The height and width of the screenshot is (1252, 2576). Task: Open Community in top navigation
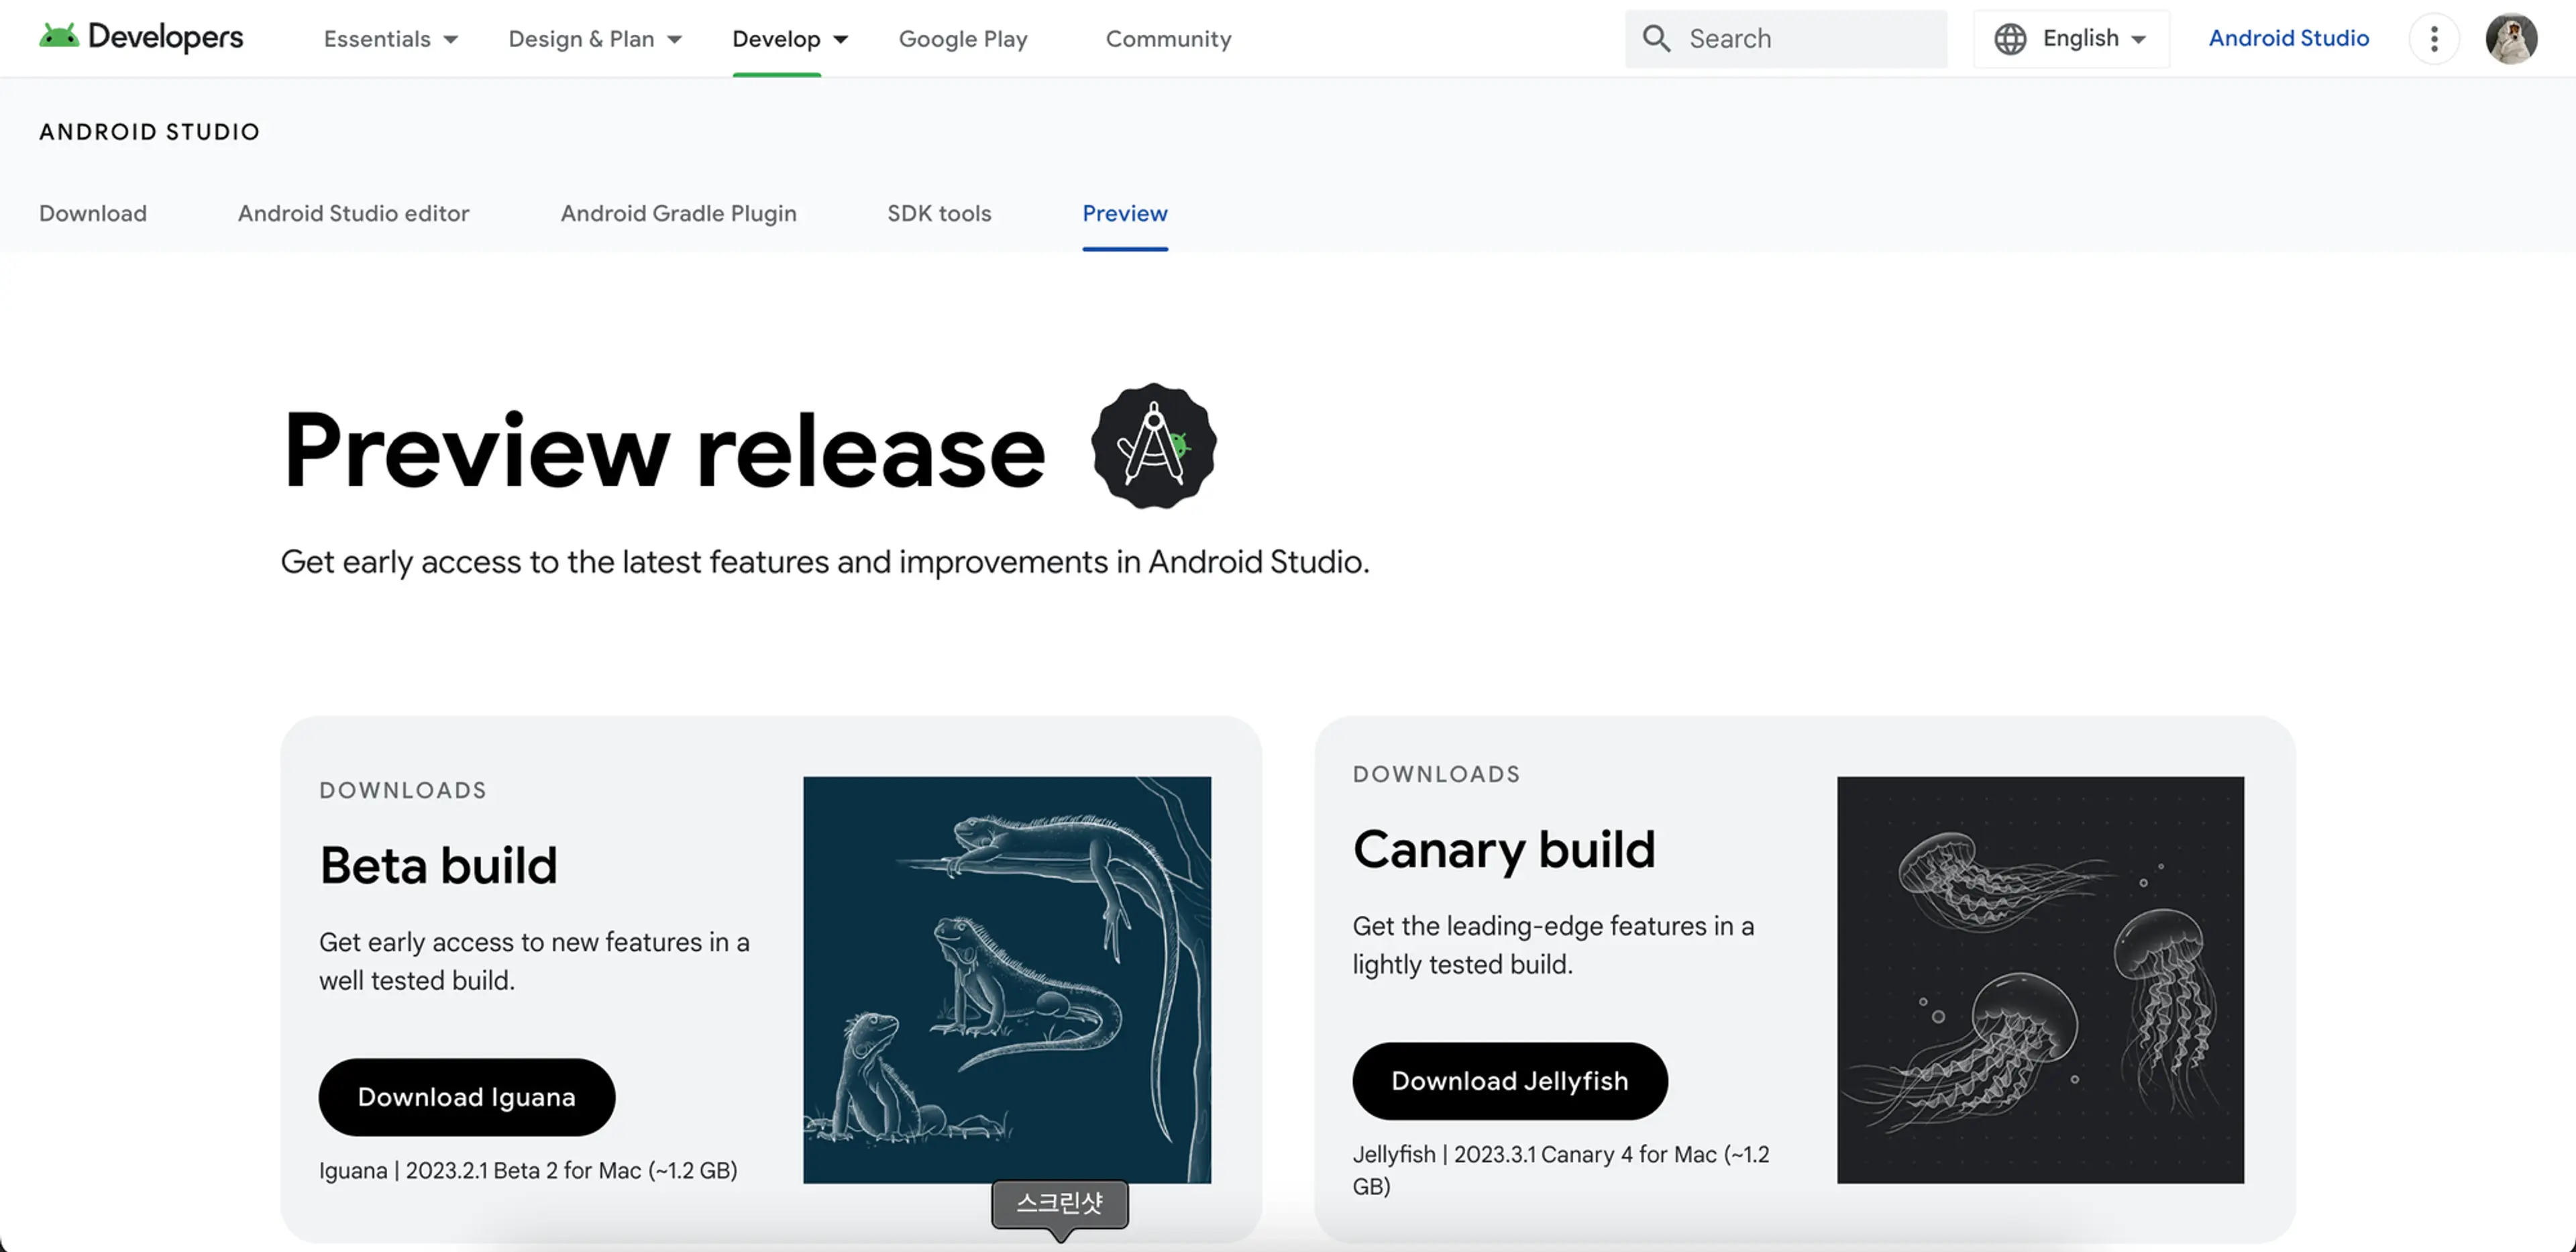pos(1168,39)
